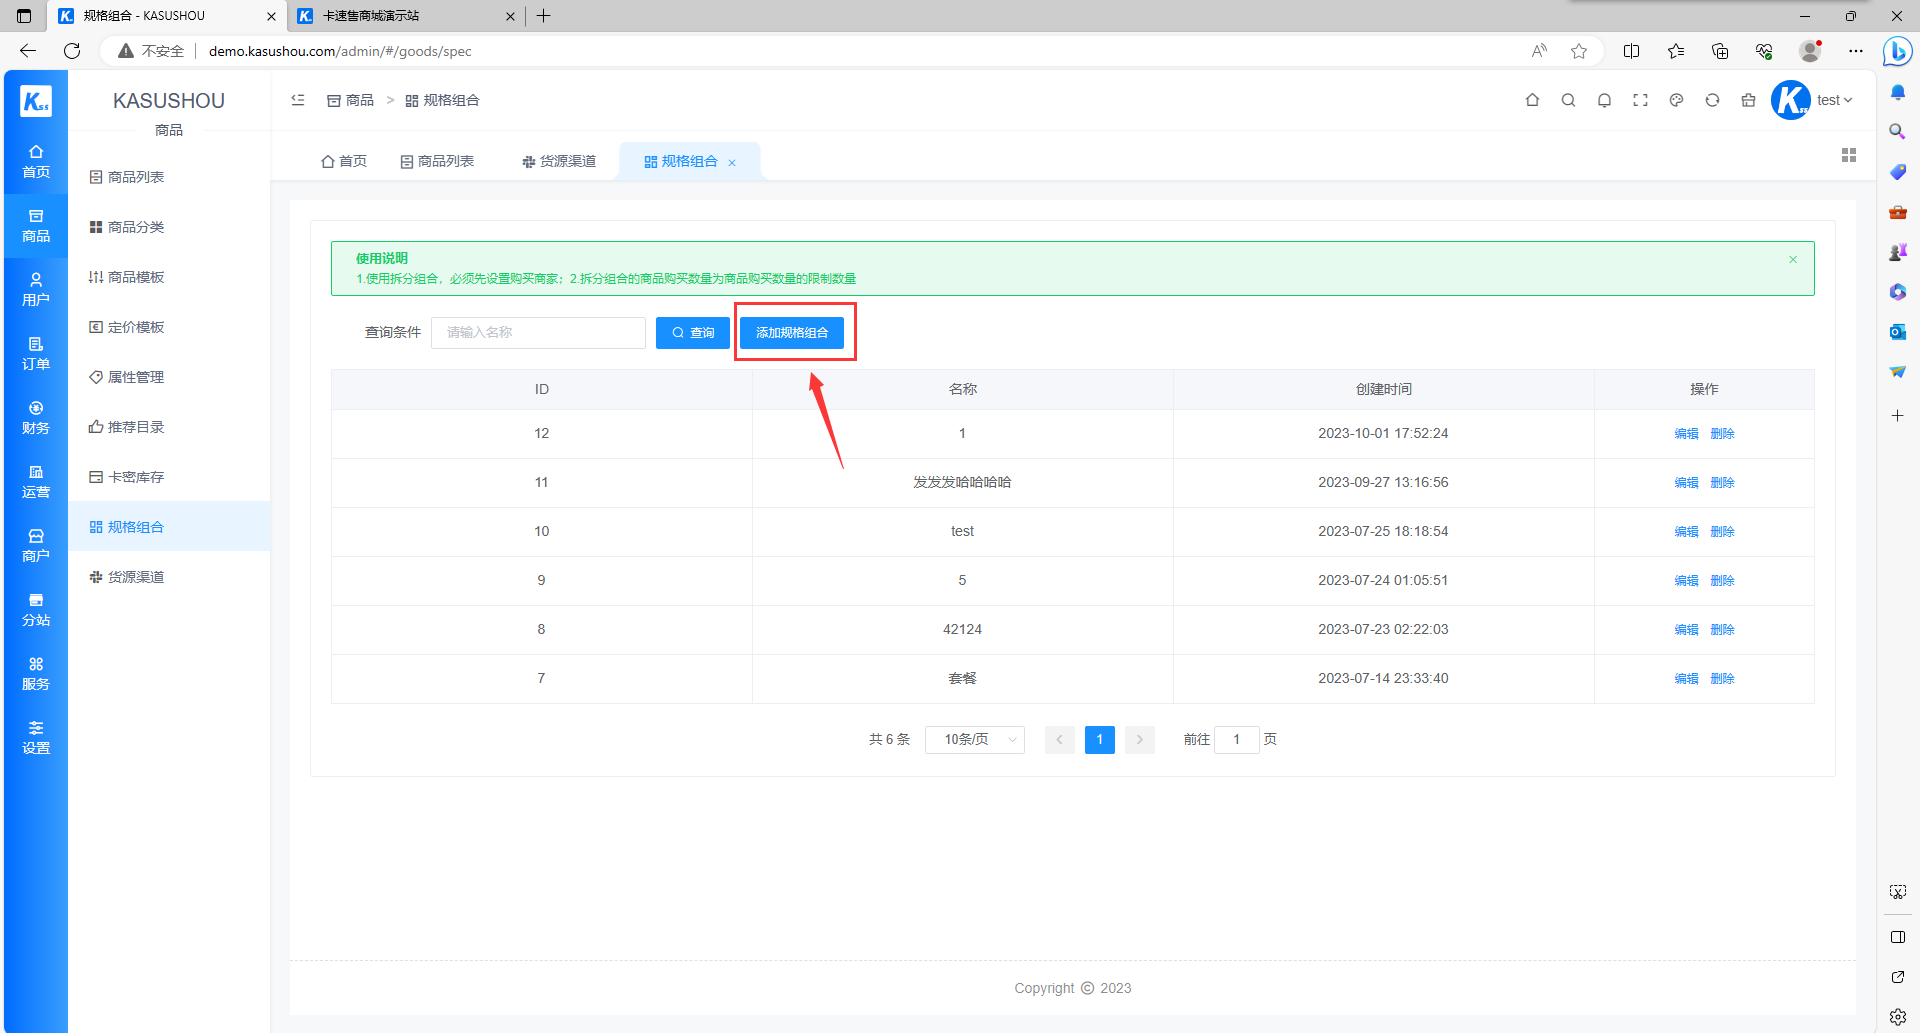Viewport: 1920px width, 1033px height.
Task: Click the 查询 search button
Action: click(x=693, y=333)
